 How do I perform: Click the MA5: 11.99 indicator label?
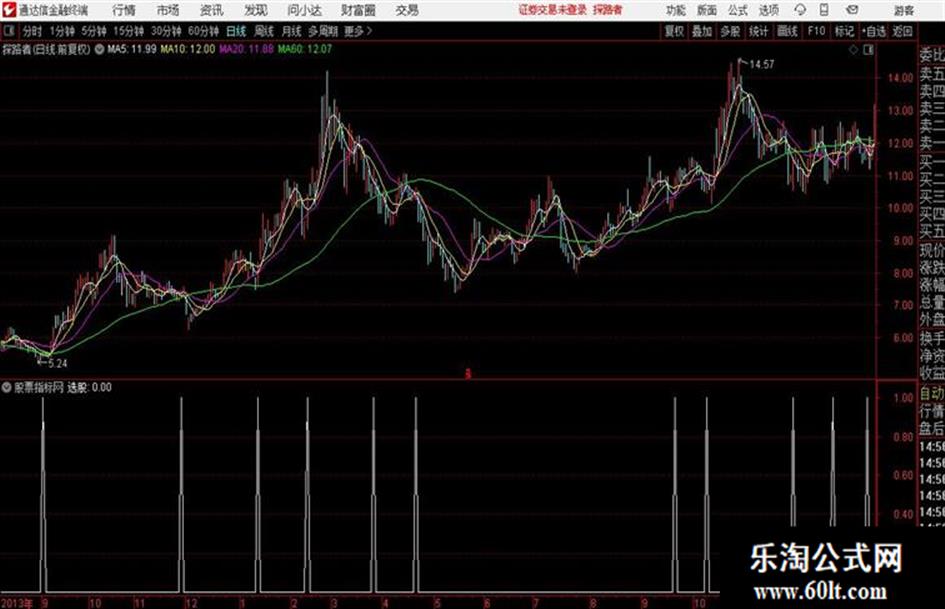tap(132, 49)
